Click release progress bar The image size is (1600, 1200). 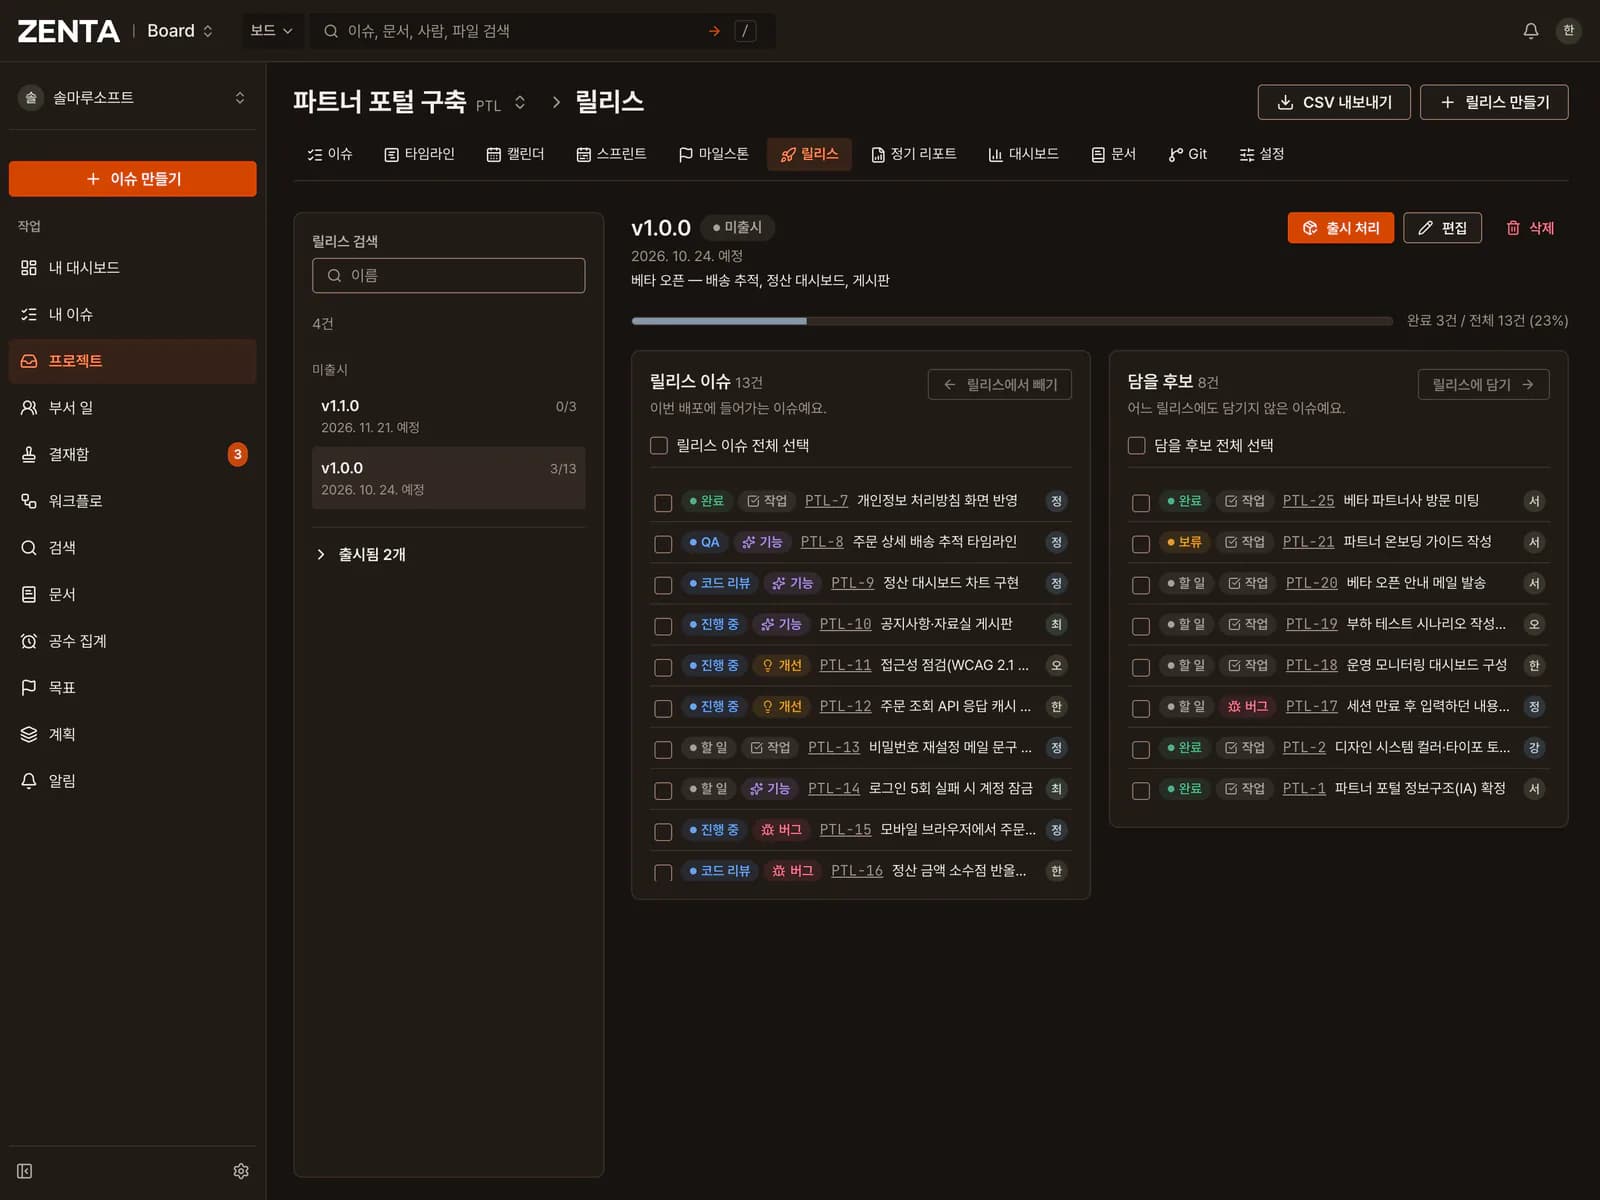(1012, 321)
